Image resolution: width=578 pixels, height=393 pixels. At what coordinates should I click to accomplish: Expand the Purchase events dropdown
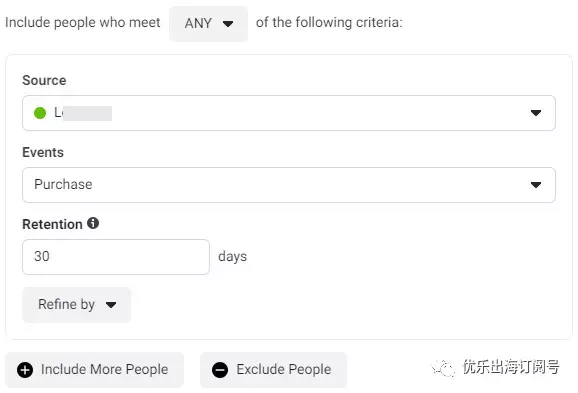[289, 185]
